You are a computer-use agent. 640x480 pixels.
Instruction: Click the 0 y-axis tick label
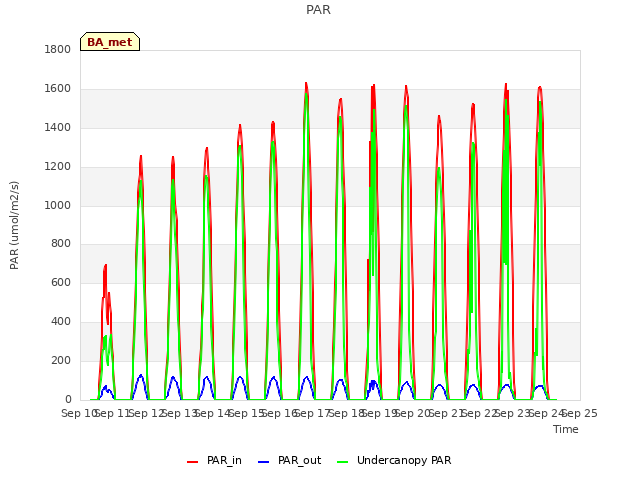[x=68, y=399]
